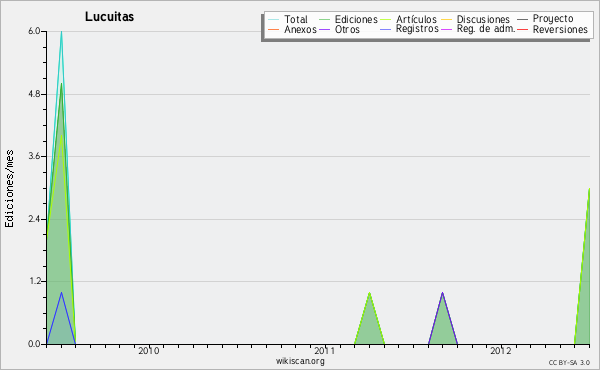Click the x-axis year label "2011"
The width and height of the screenshot is (600, 370).
[324, 351]
